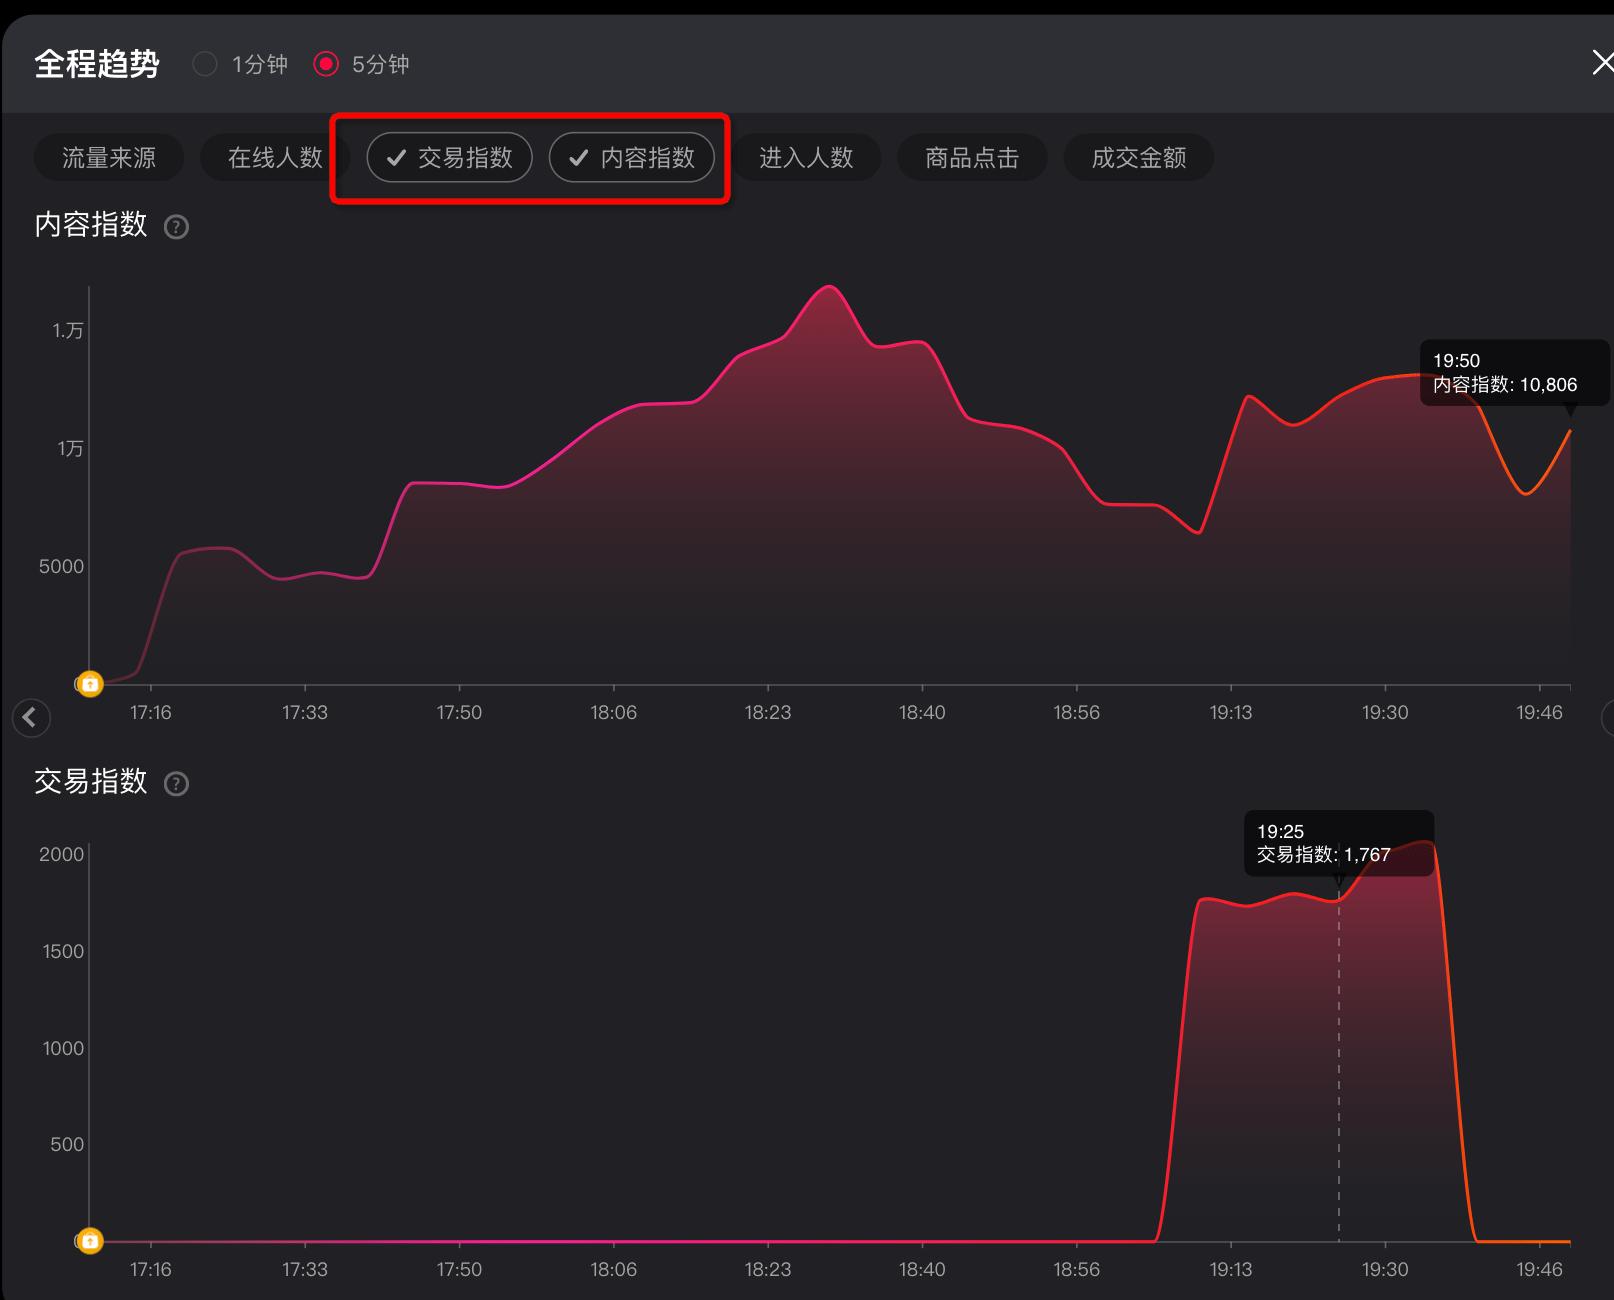Click help icon beside 交易指数 title
This screenshot has width=1614, height=1300.
point(176,784)
